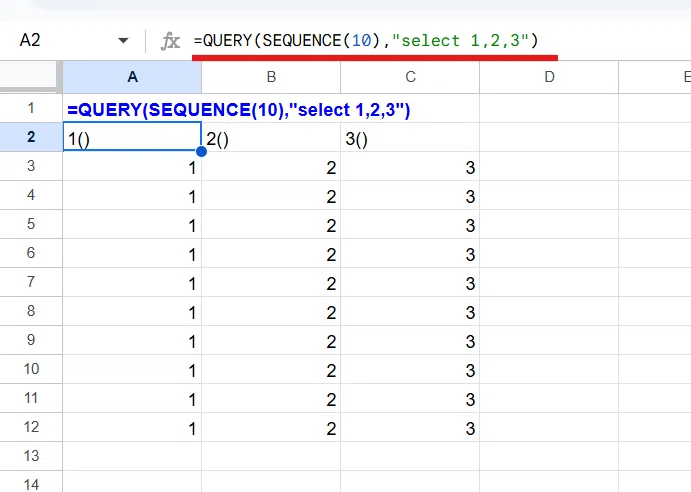The height and width of the screenshot is (492, 691).
Task: Open the Name Box dropdown arrow
Action: point(123,41)
